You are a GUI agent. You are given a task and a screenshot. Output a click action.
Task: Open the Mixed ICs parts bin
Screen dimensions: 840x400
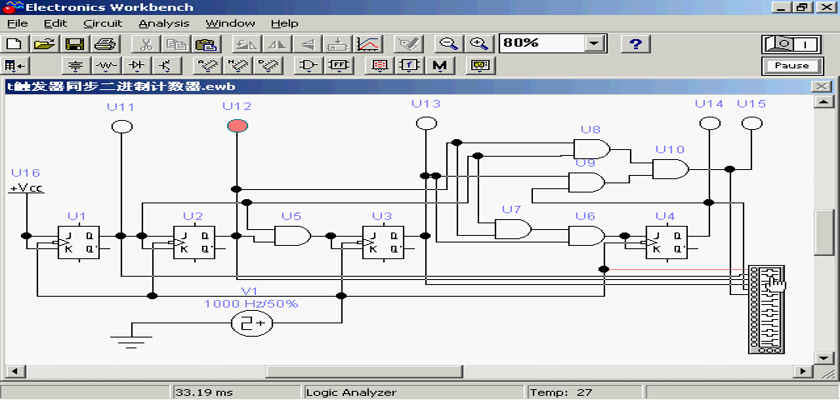237,66
